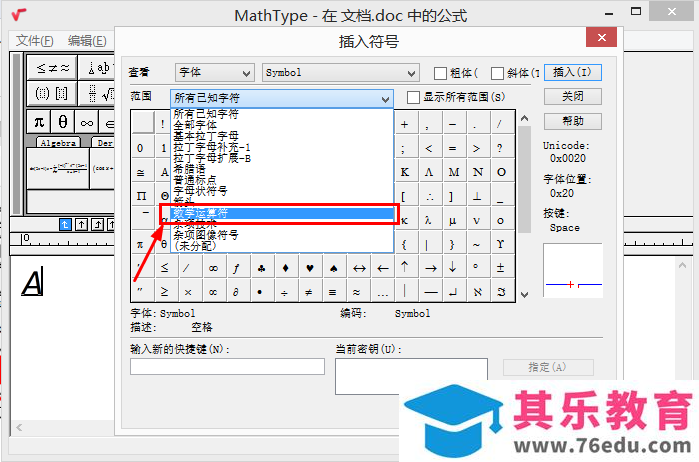Click the symbol grid scroll-up arrow
Image resolution: width=699 pixels, height=462 pixels.
tap(525, 119)
